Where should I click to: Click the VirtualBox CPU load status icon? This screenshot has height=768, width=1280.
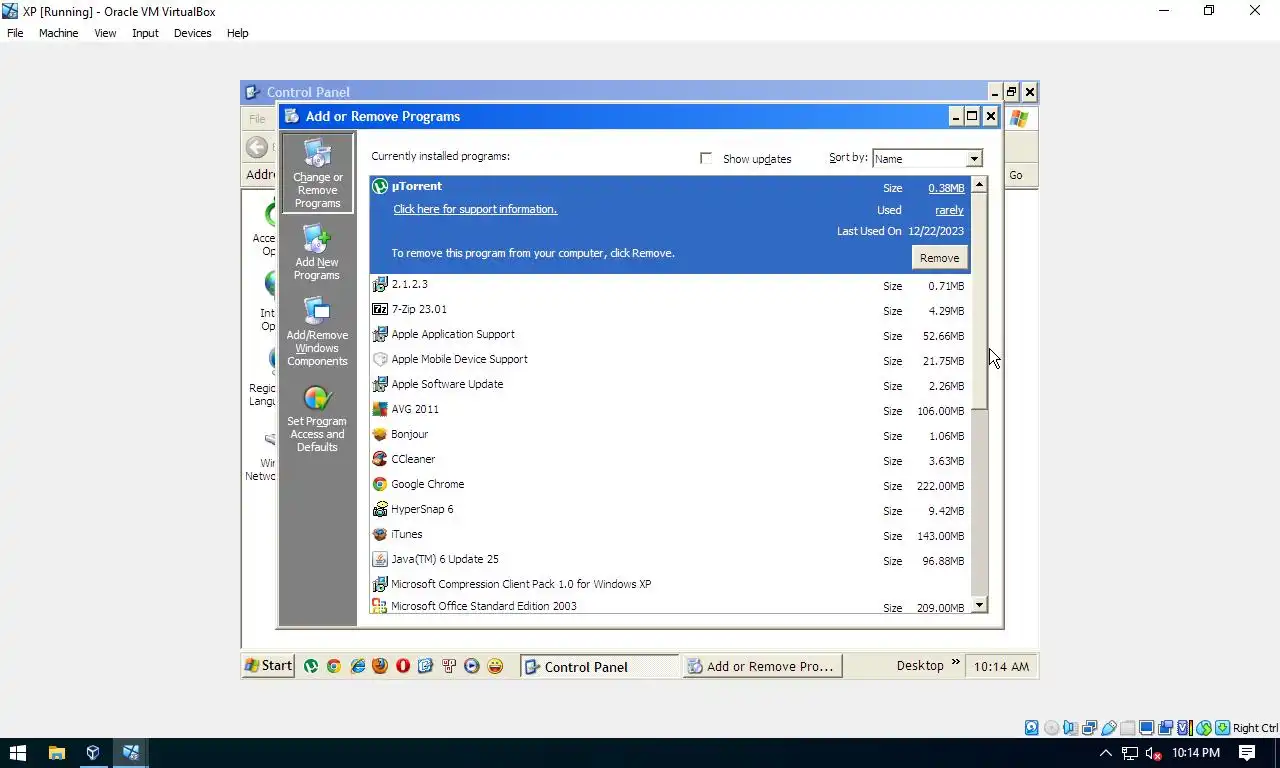1185,728
